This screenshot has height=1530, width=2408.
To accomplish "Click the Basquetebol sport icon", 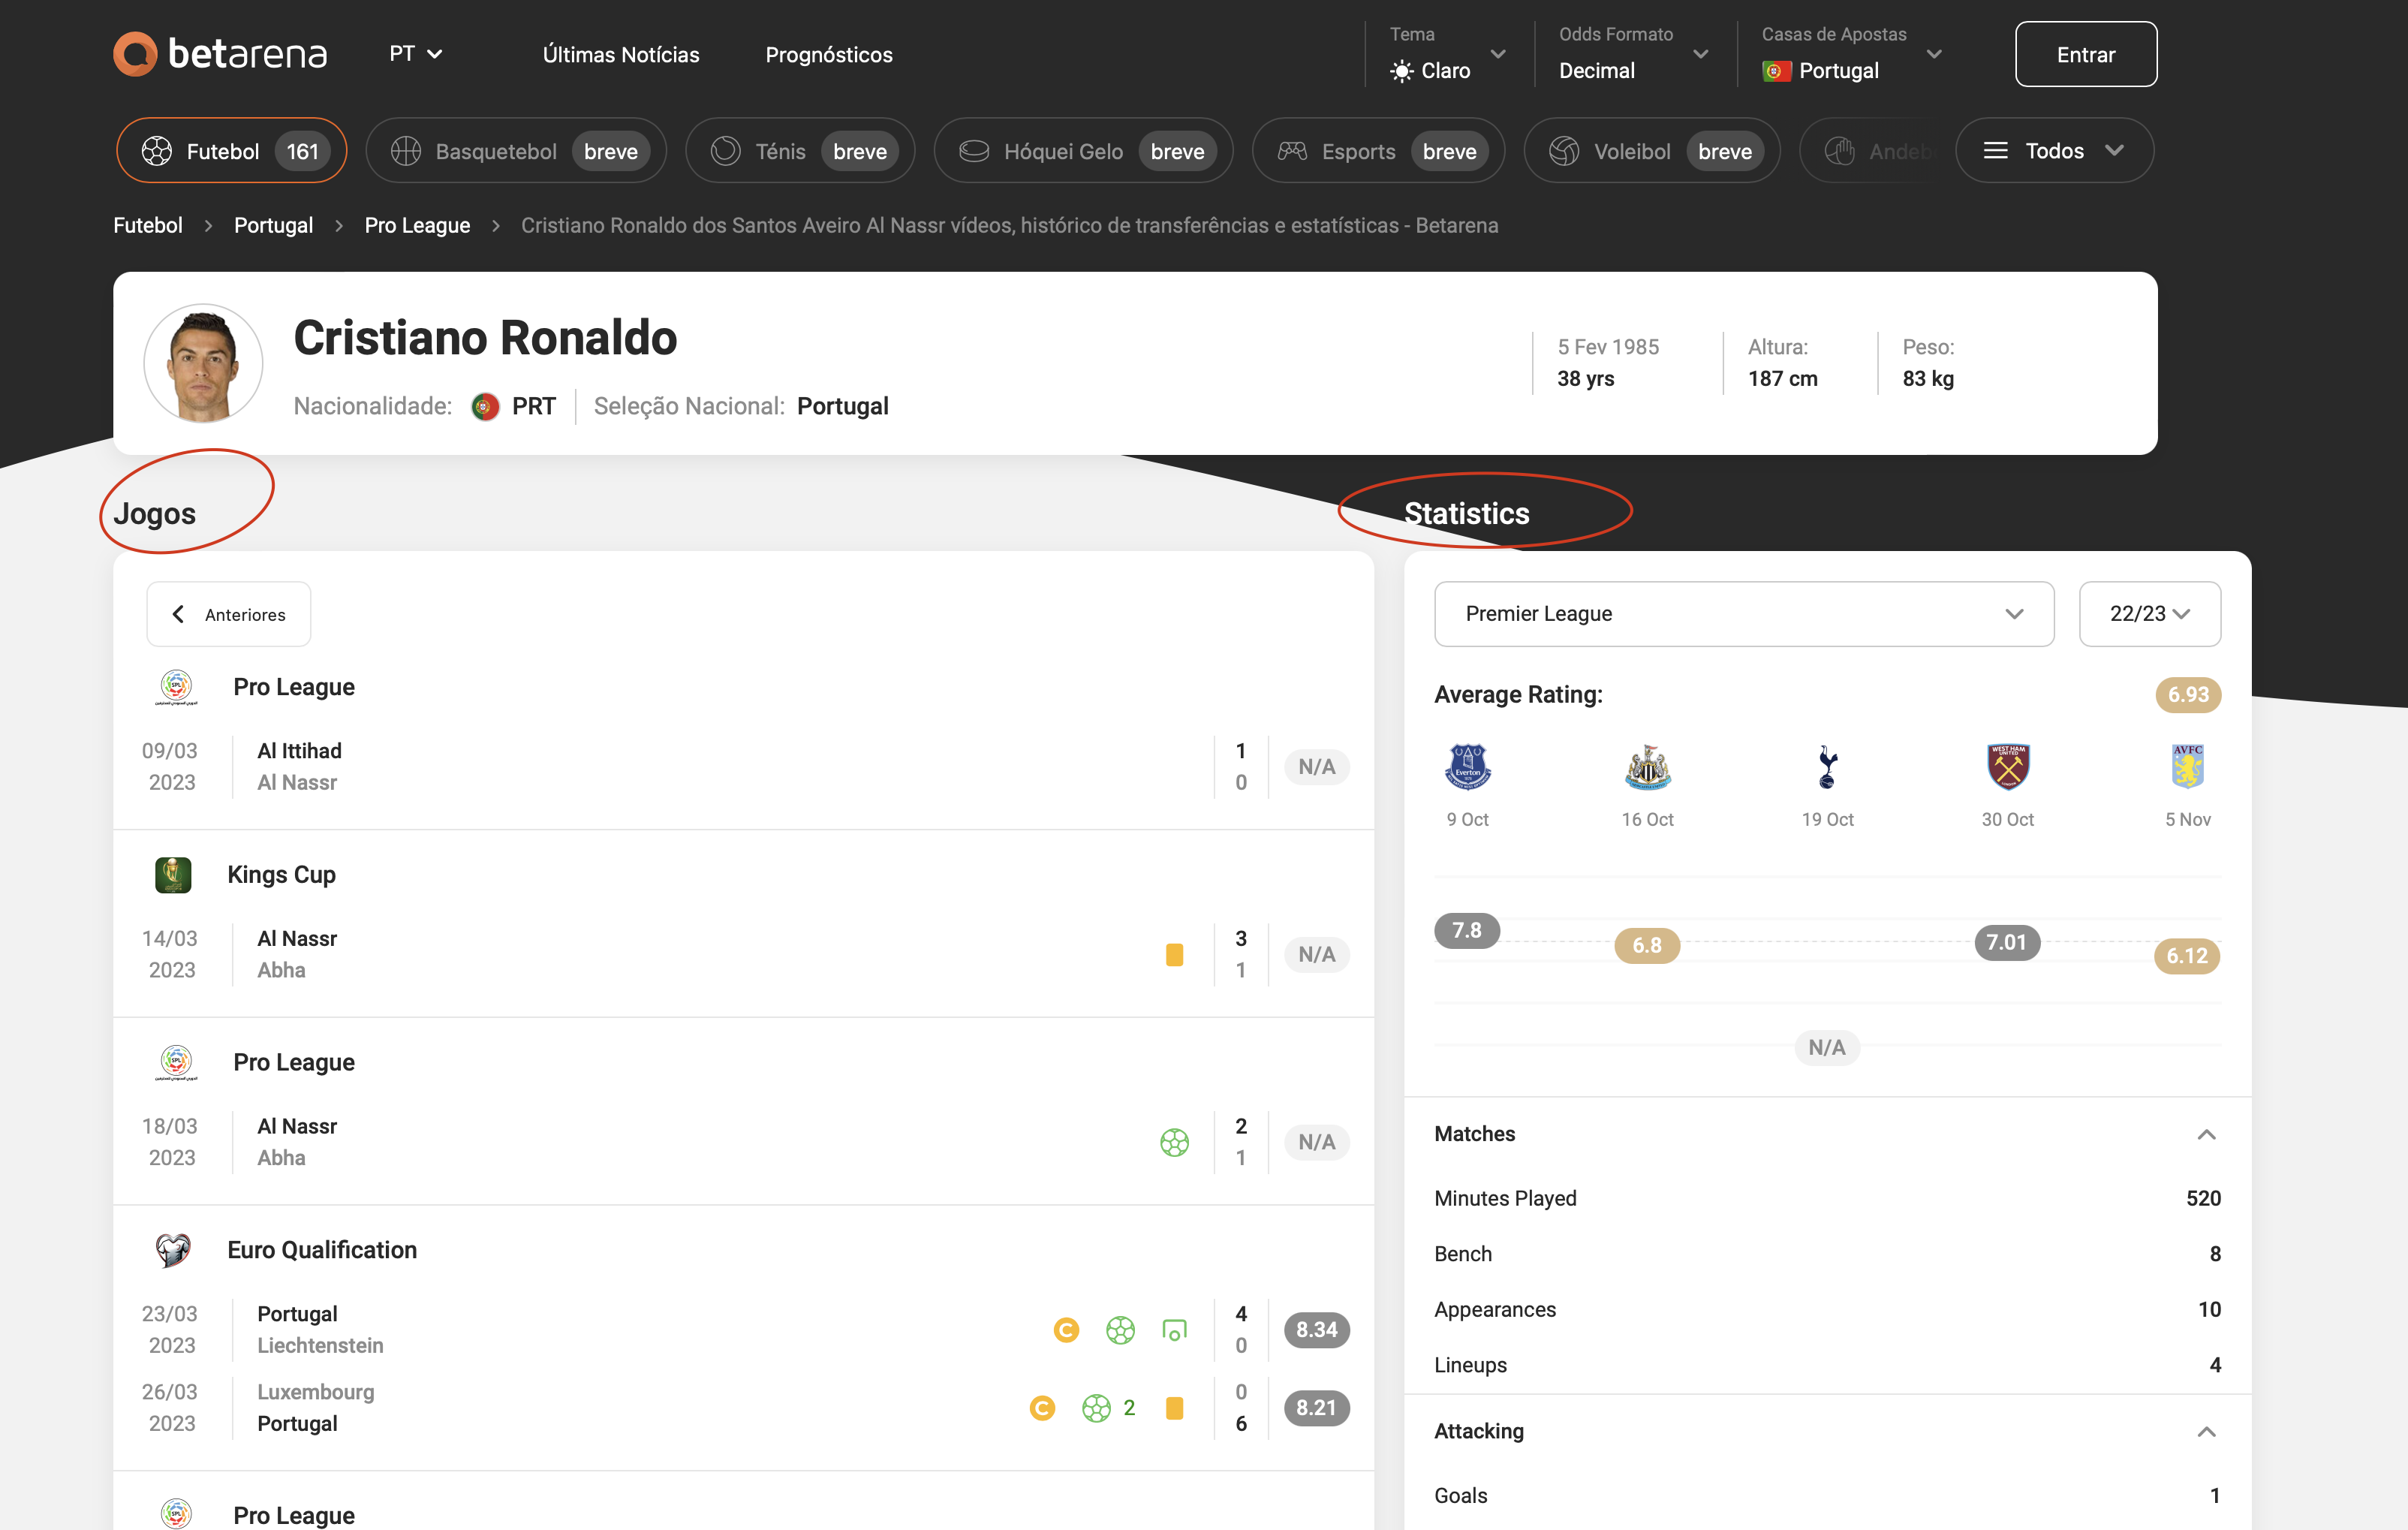I will point(406,150).
